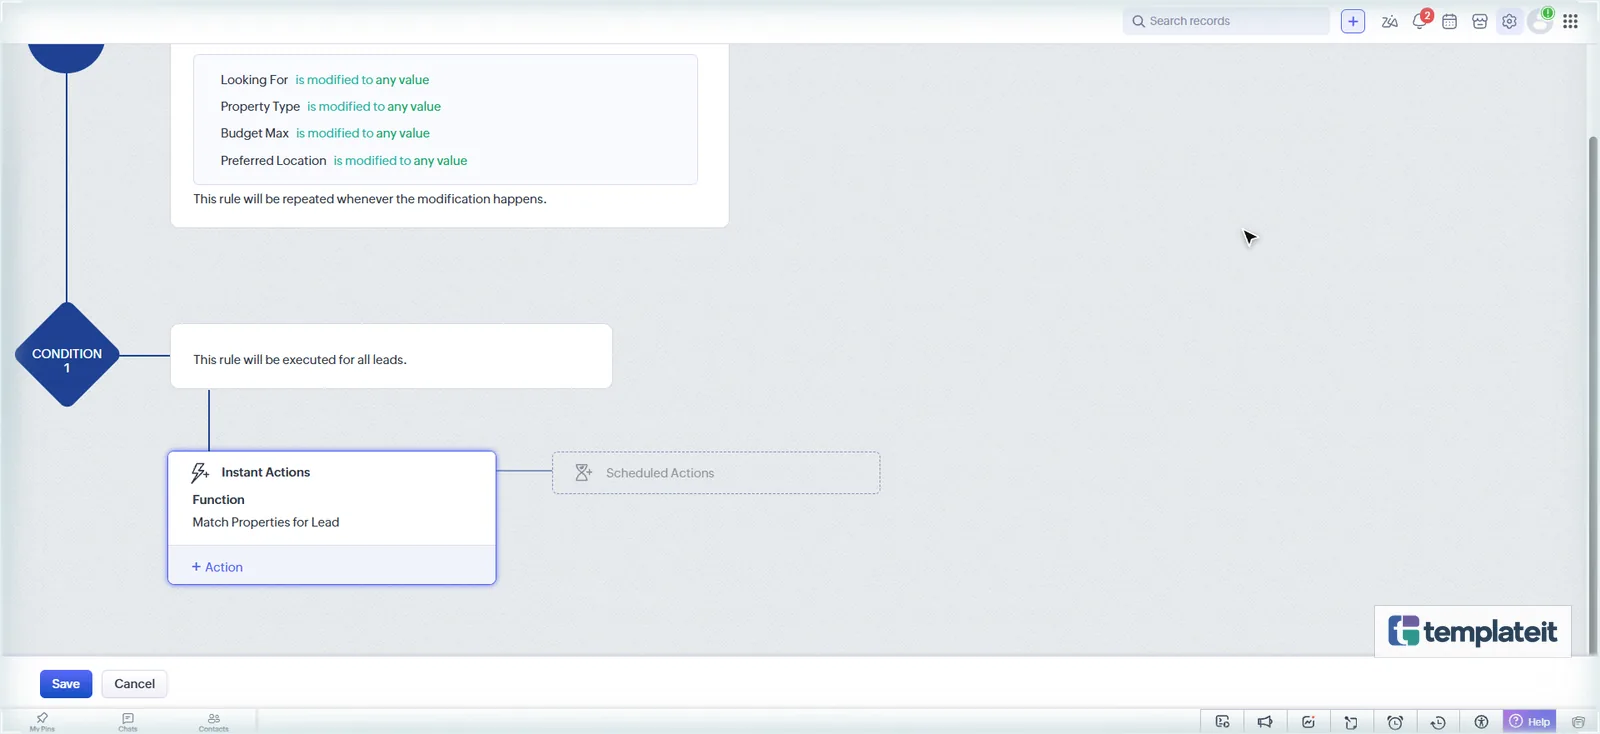The height and width of the screenshot is (734, 1600).
Task: Click the Instant Actions header
Action: pos(265,472)
